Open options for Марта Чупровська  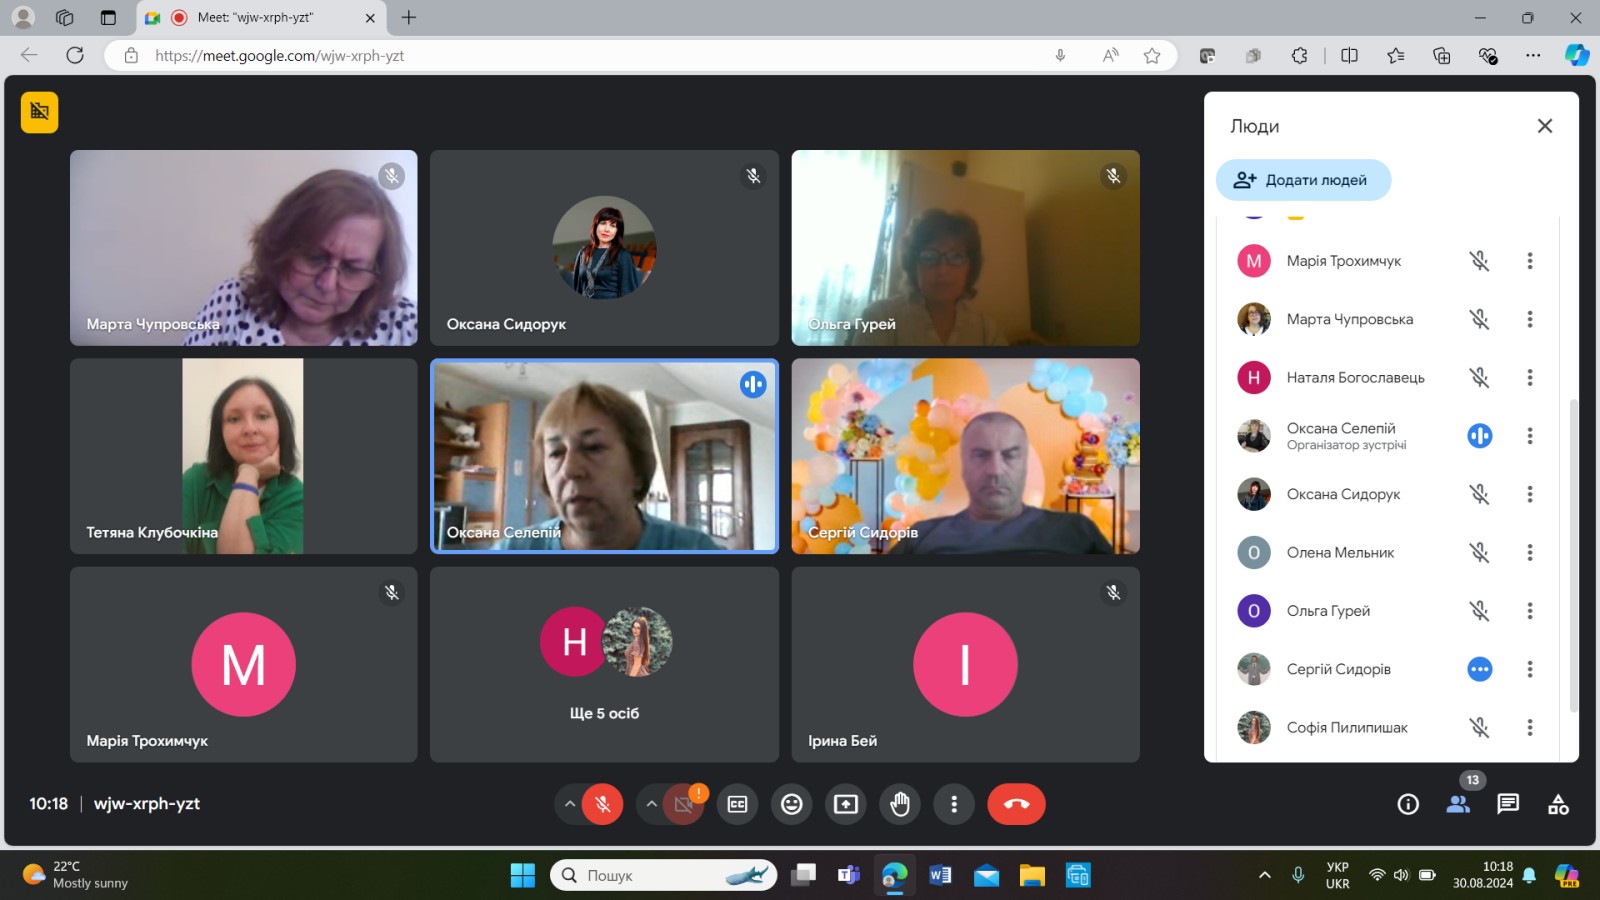tap(1529, 319)
